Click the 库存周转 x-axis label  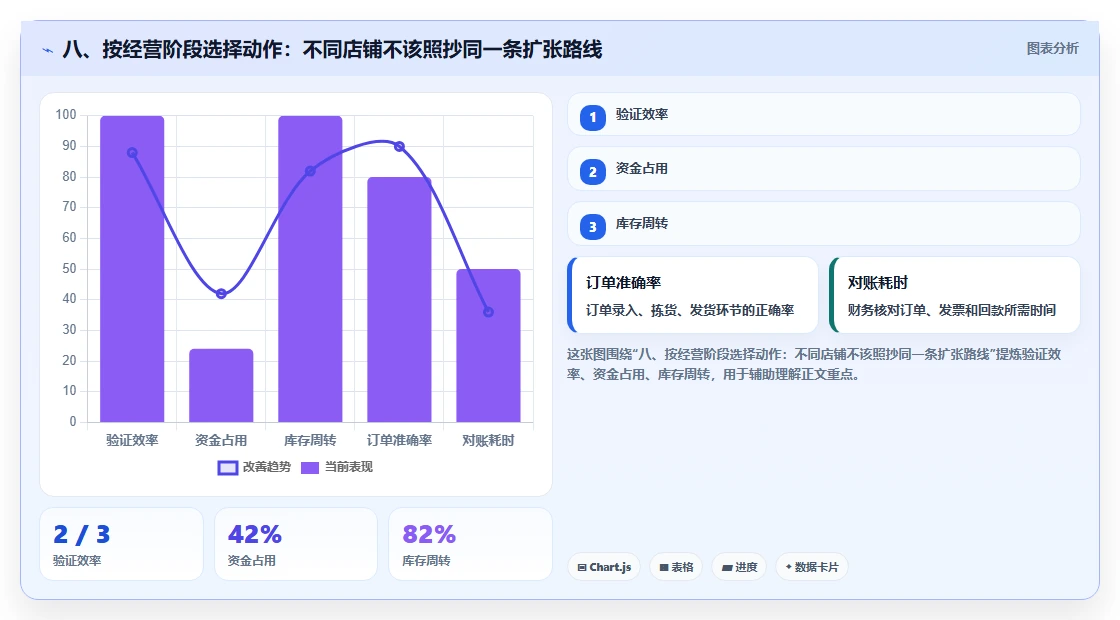pyautogui.click(x=310, y=441)
